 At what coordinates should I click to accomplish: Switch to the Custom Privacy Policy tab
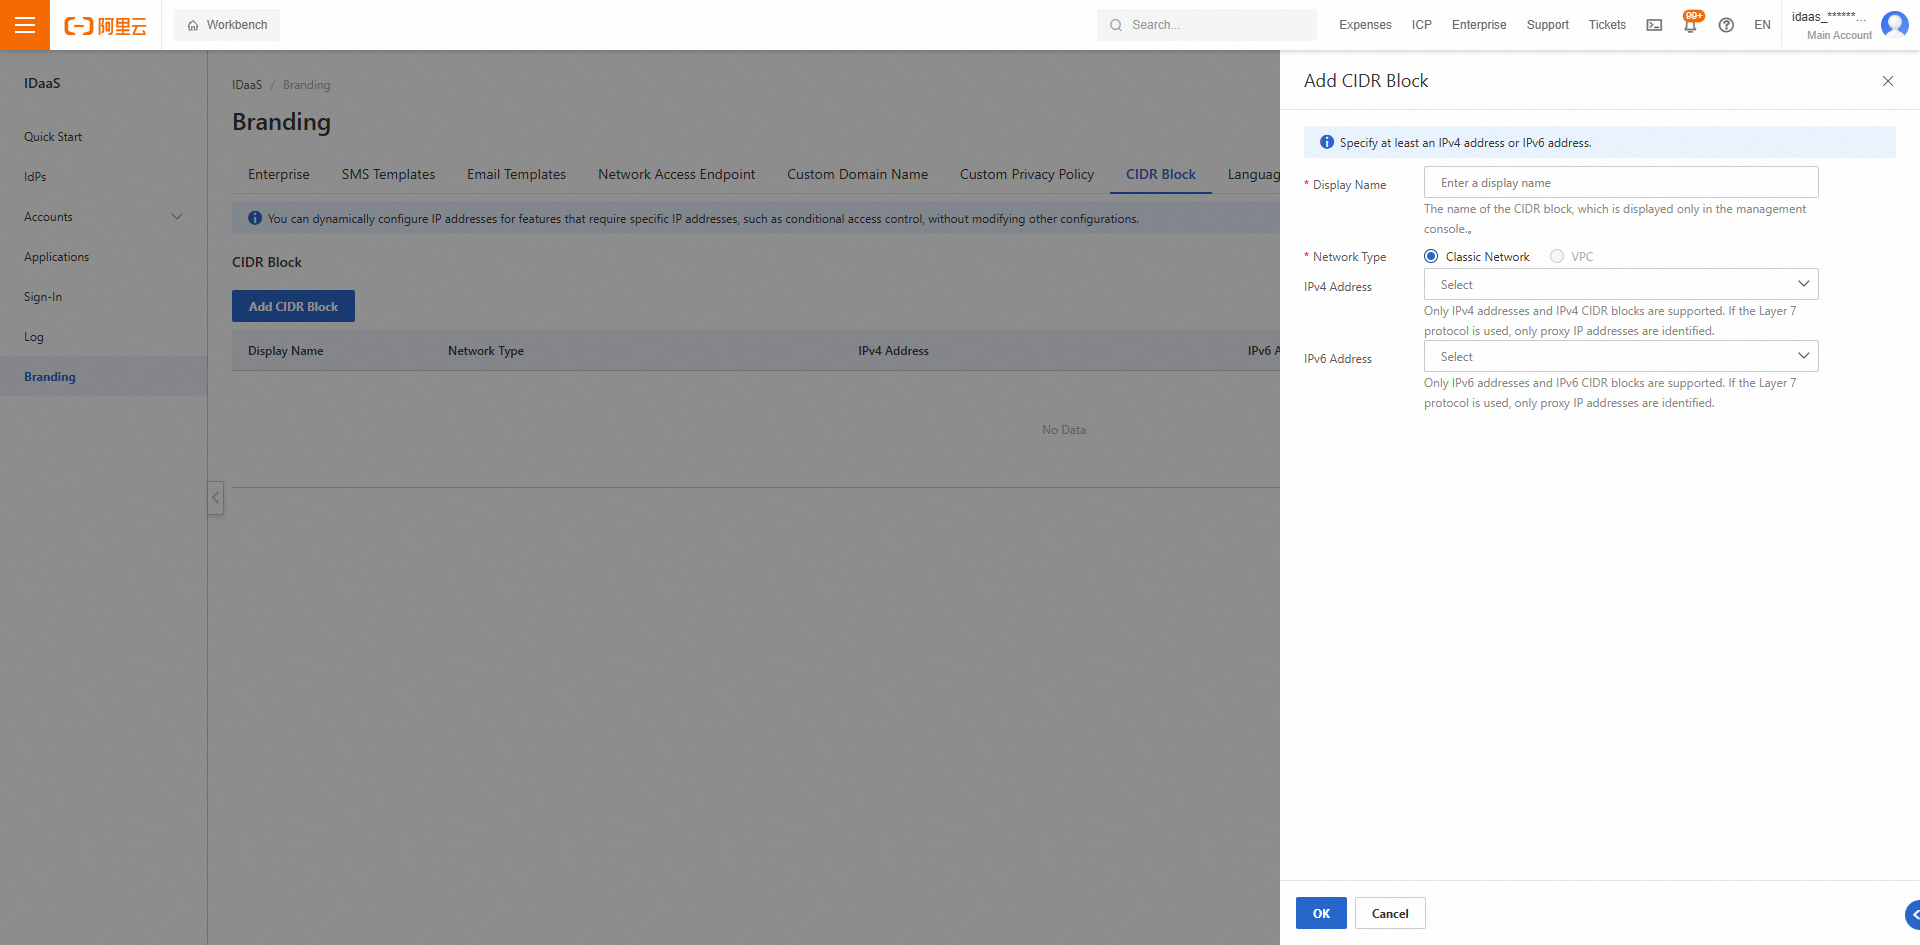1026,174
